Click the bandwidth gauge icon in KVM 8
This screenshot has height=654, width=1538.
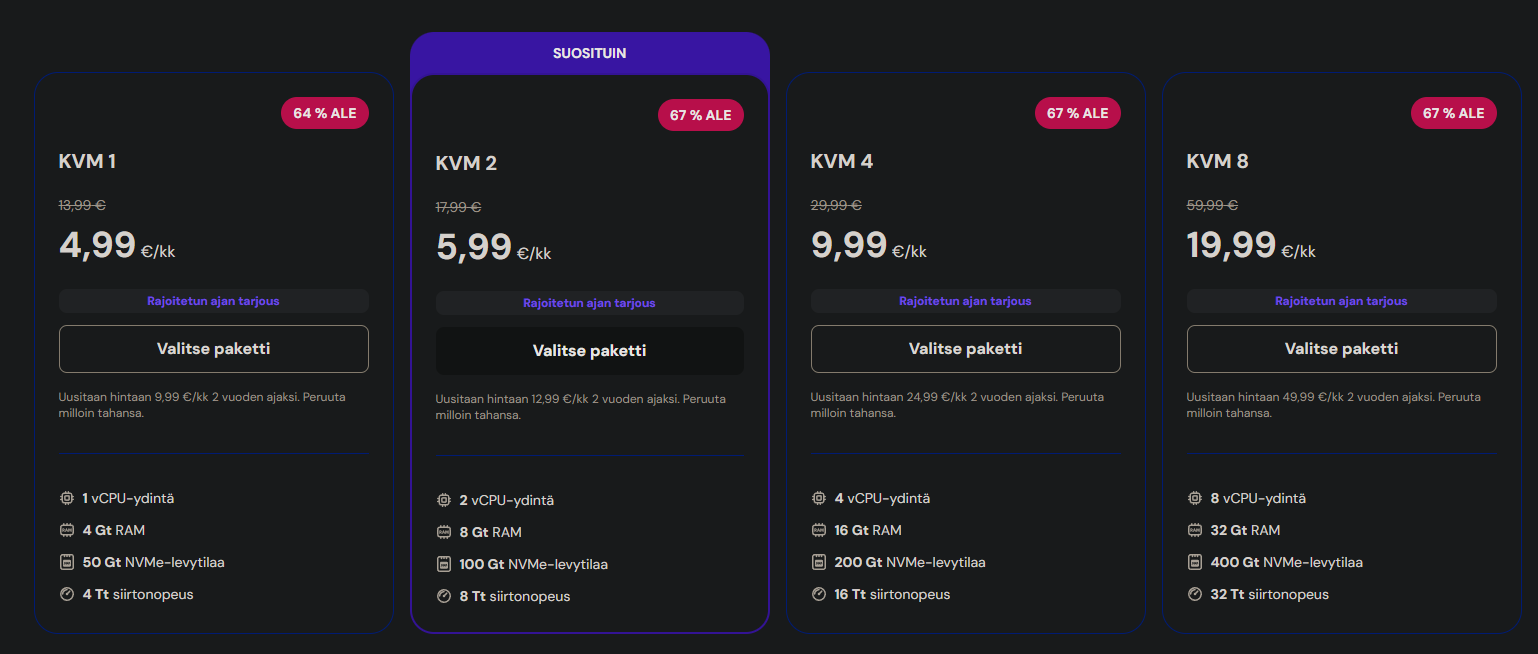pyautogui.click(x=1195, y=594)
